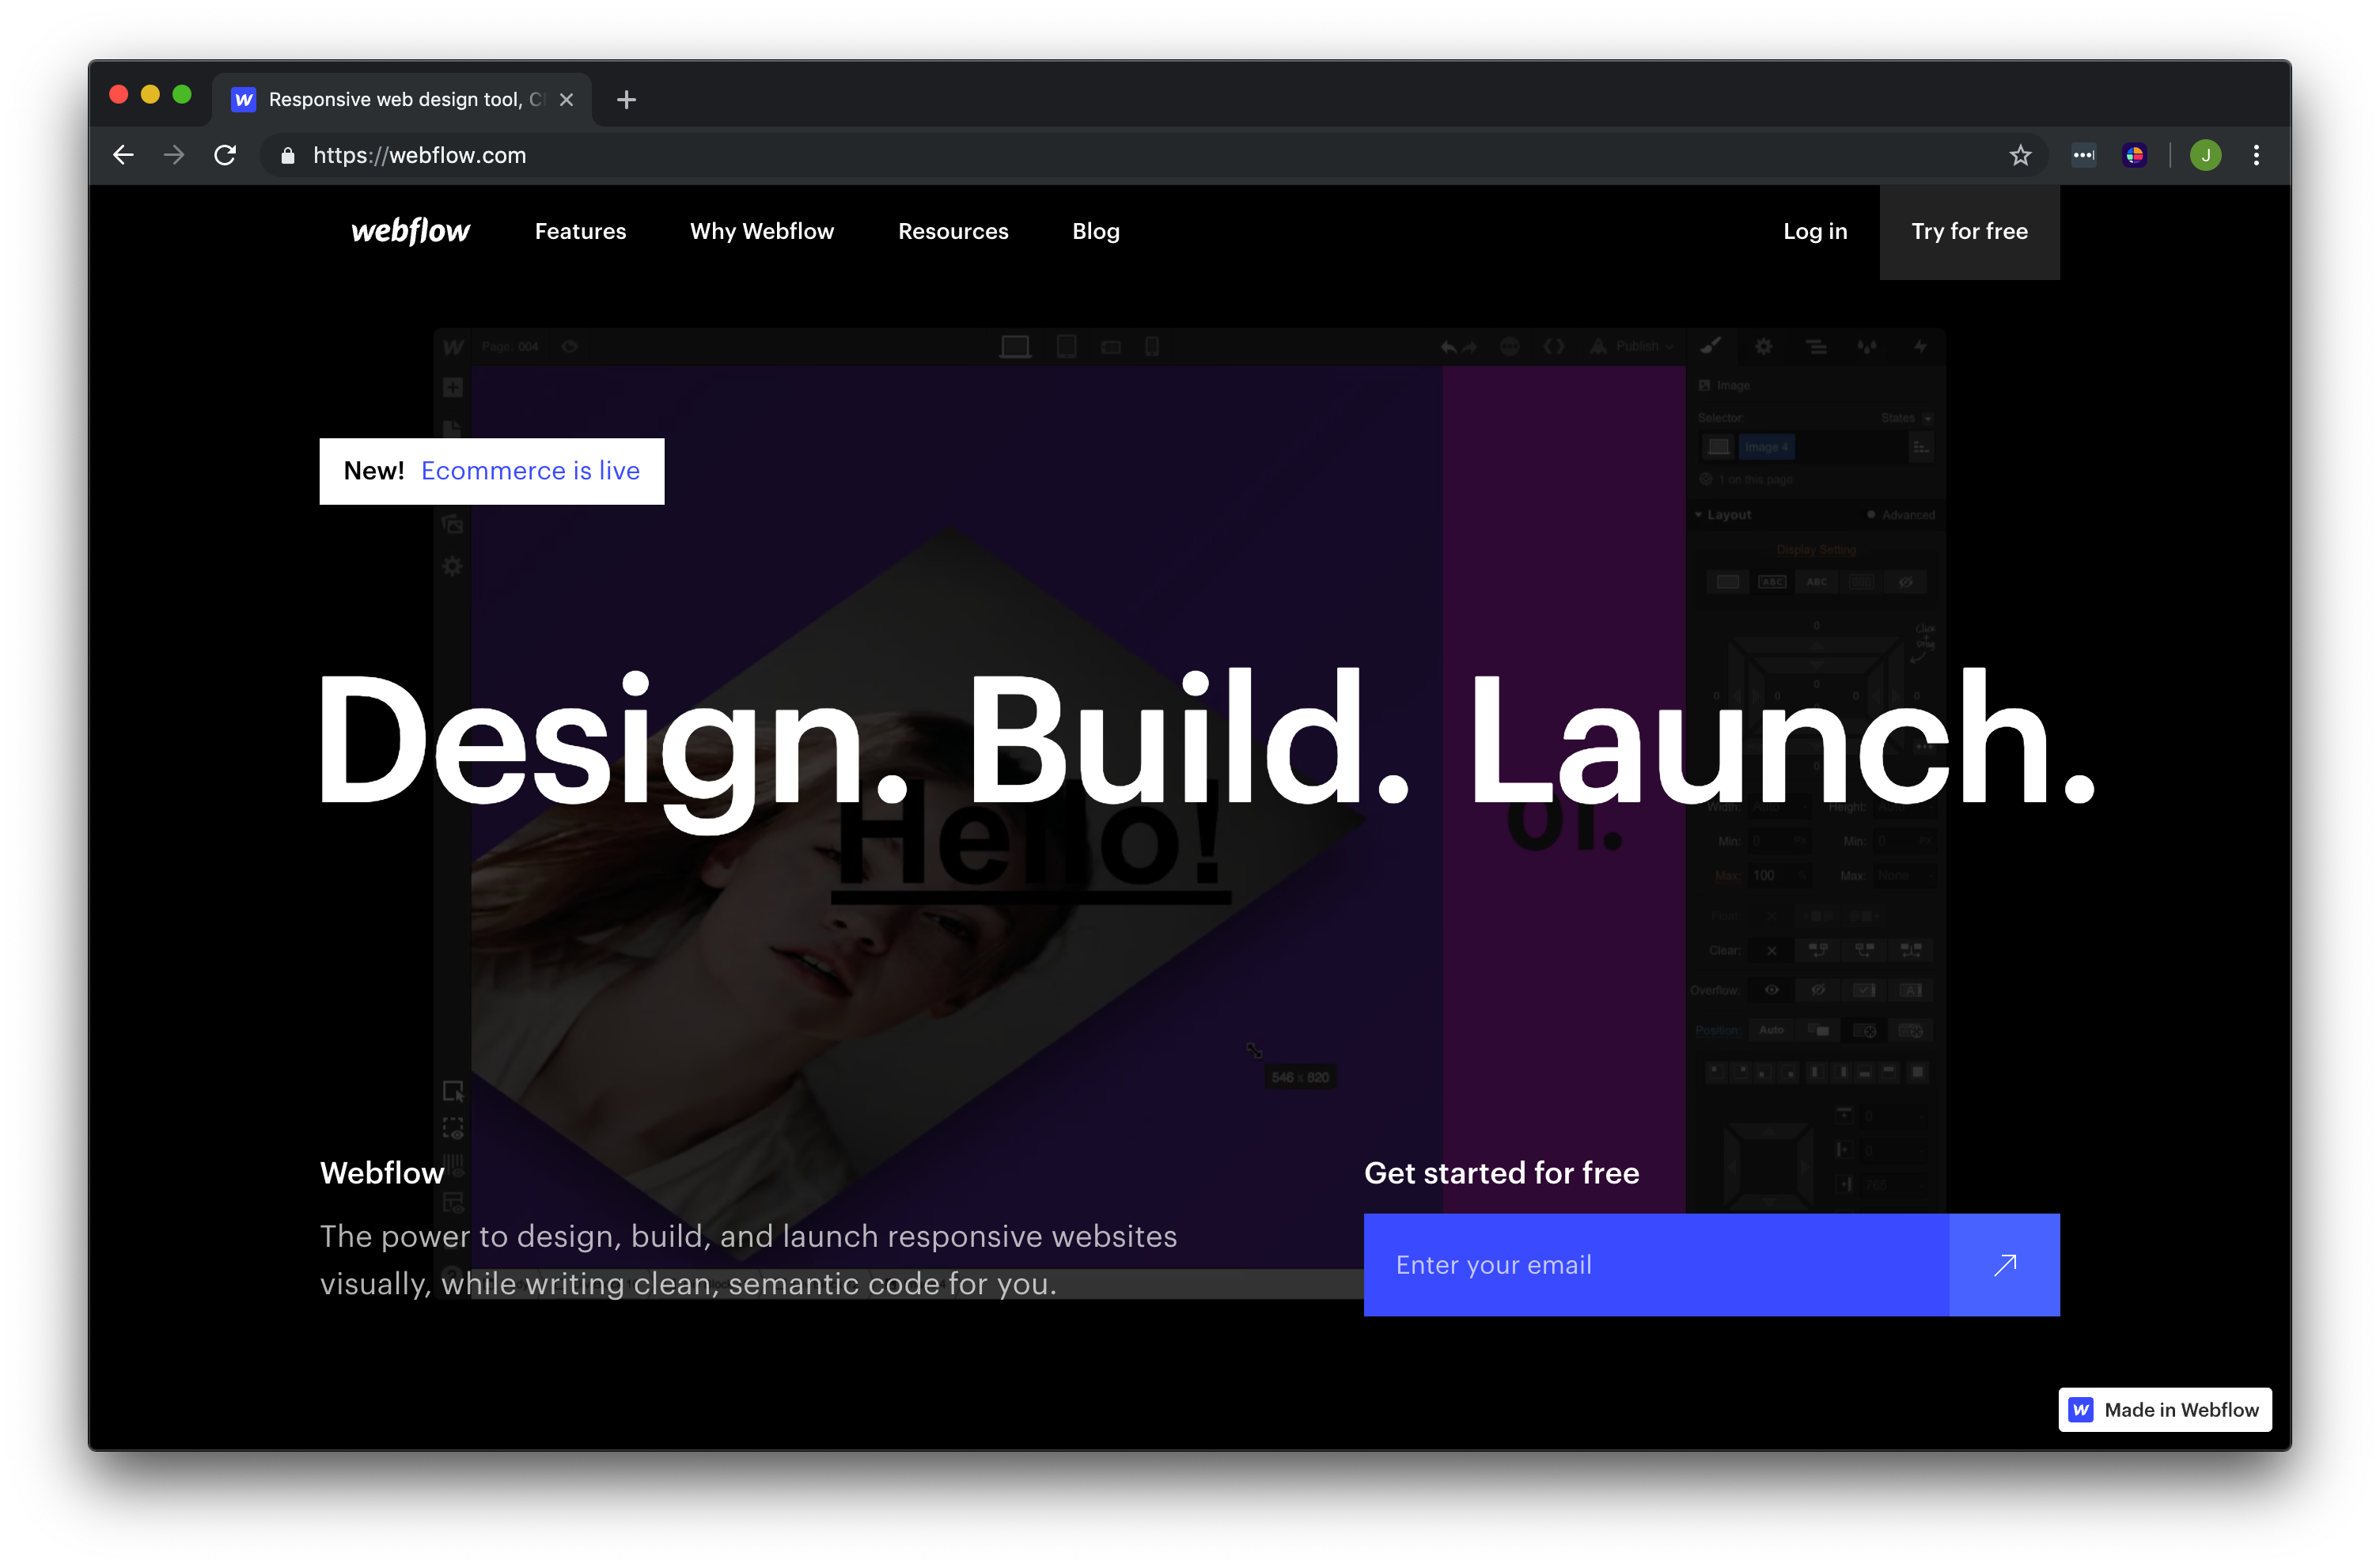Visit the Blog link
This screenshot has height=1568, width=2380.
pyautogui.click(x=1096, y=231)
